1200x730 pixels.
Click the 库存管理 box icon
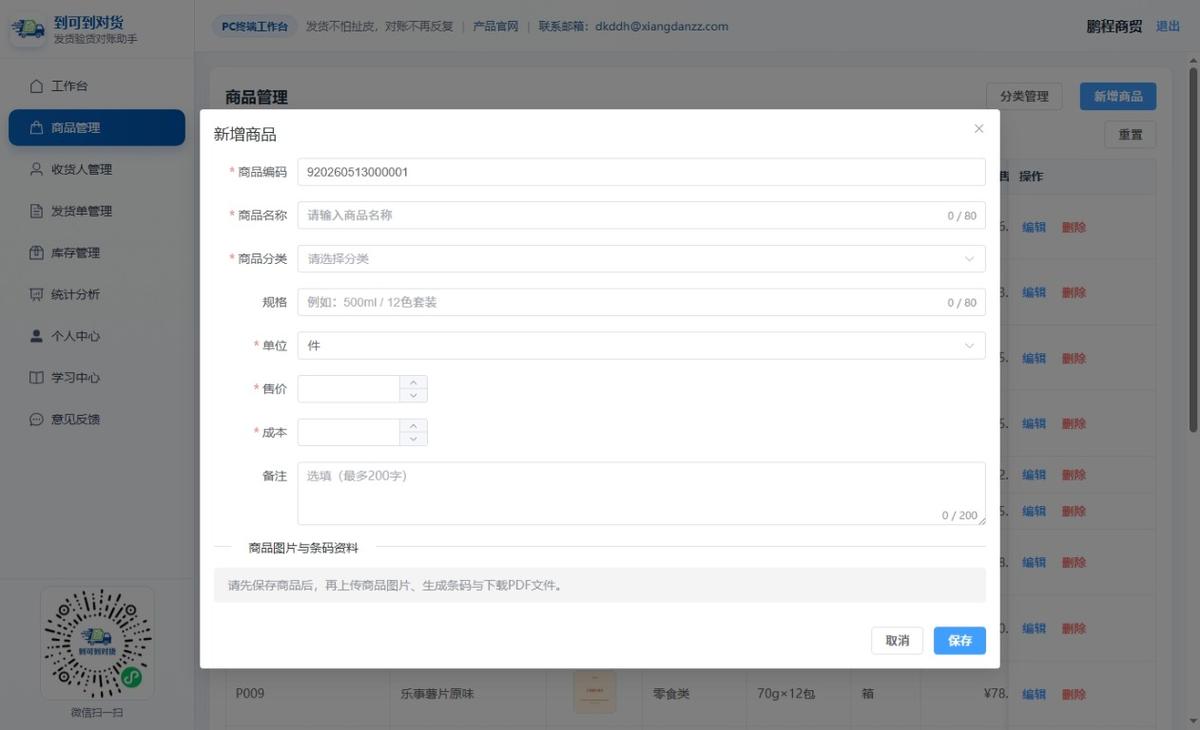point(36,253)
